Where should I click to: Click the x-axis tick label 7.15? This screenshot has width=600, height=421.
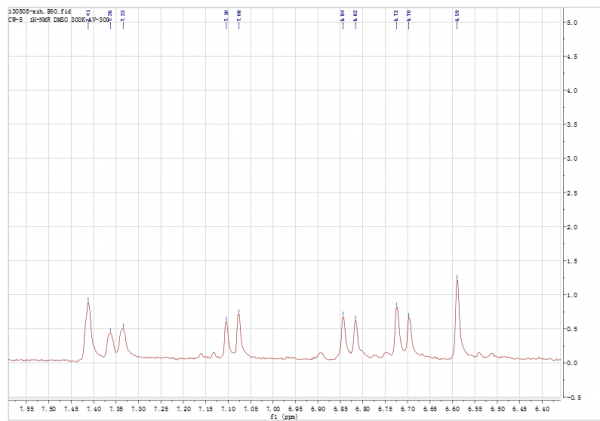[x=206, y=409]
